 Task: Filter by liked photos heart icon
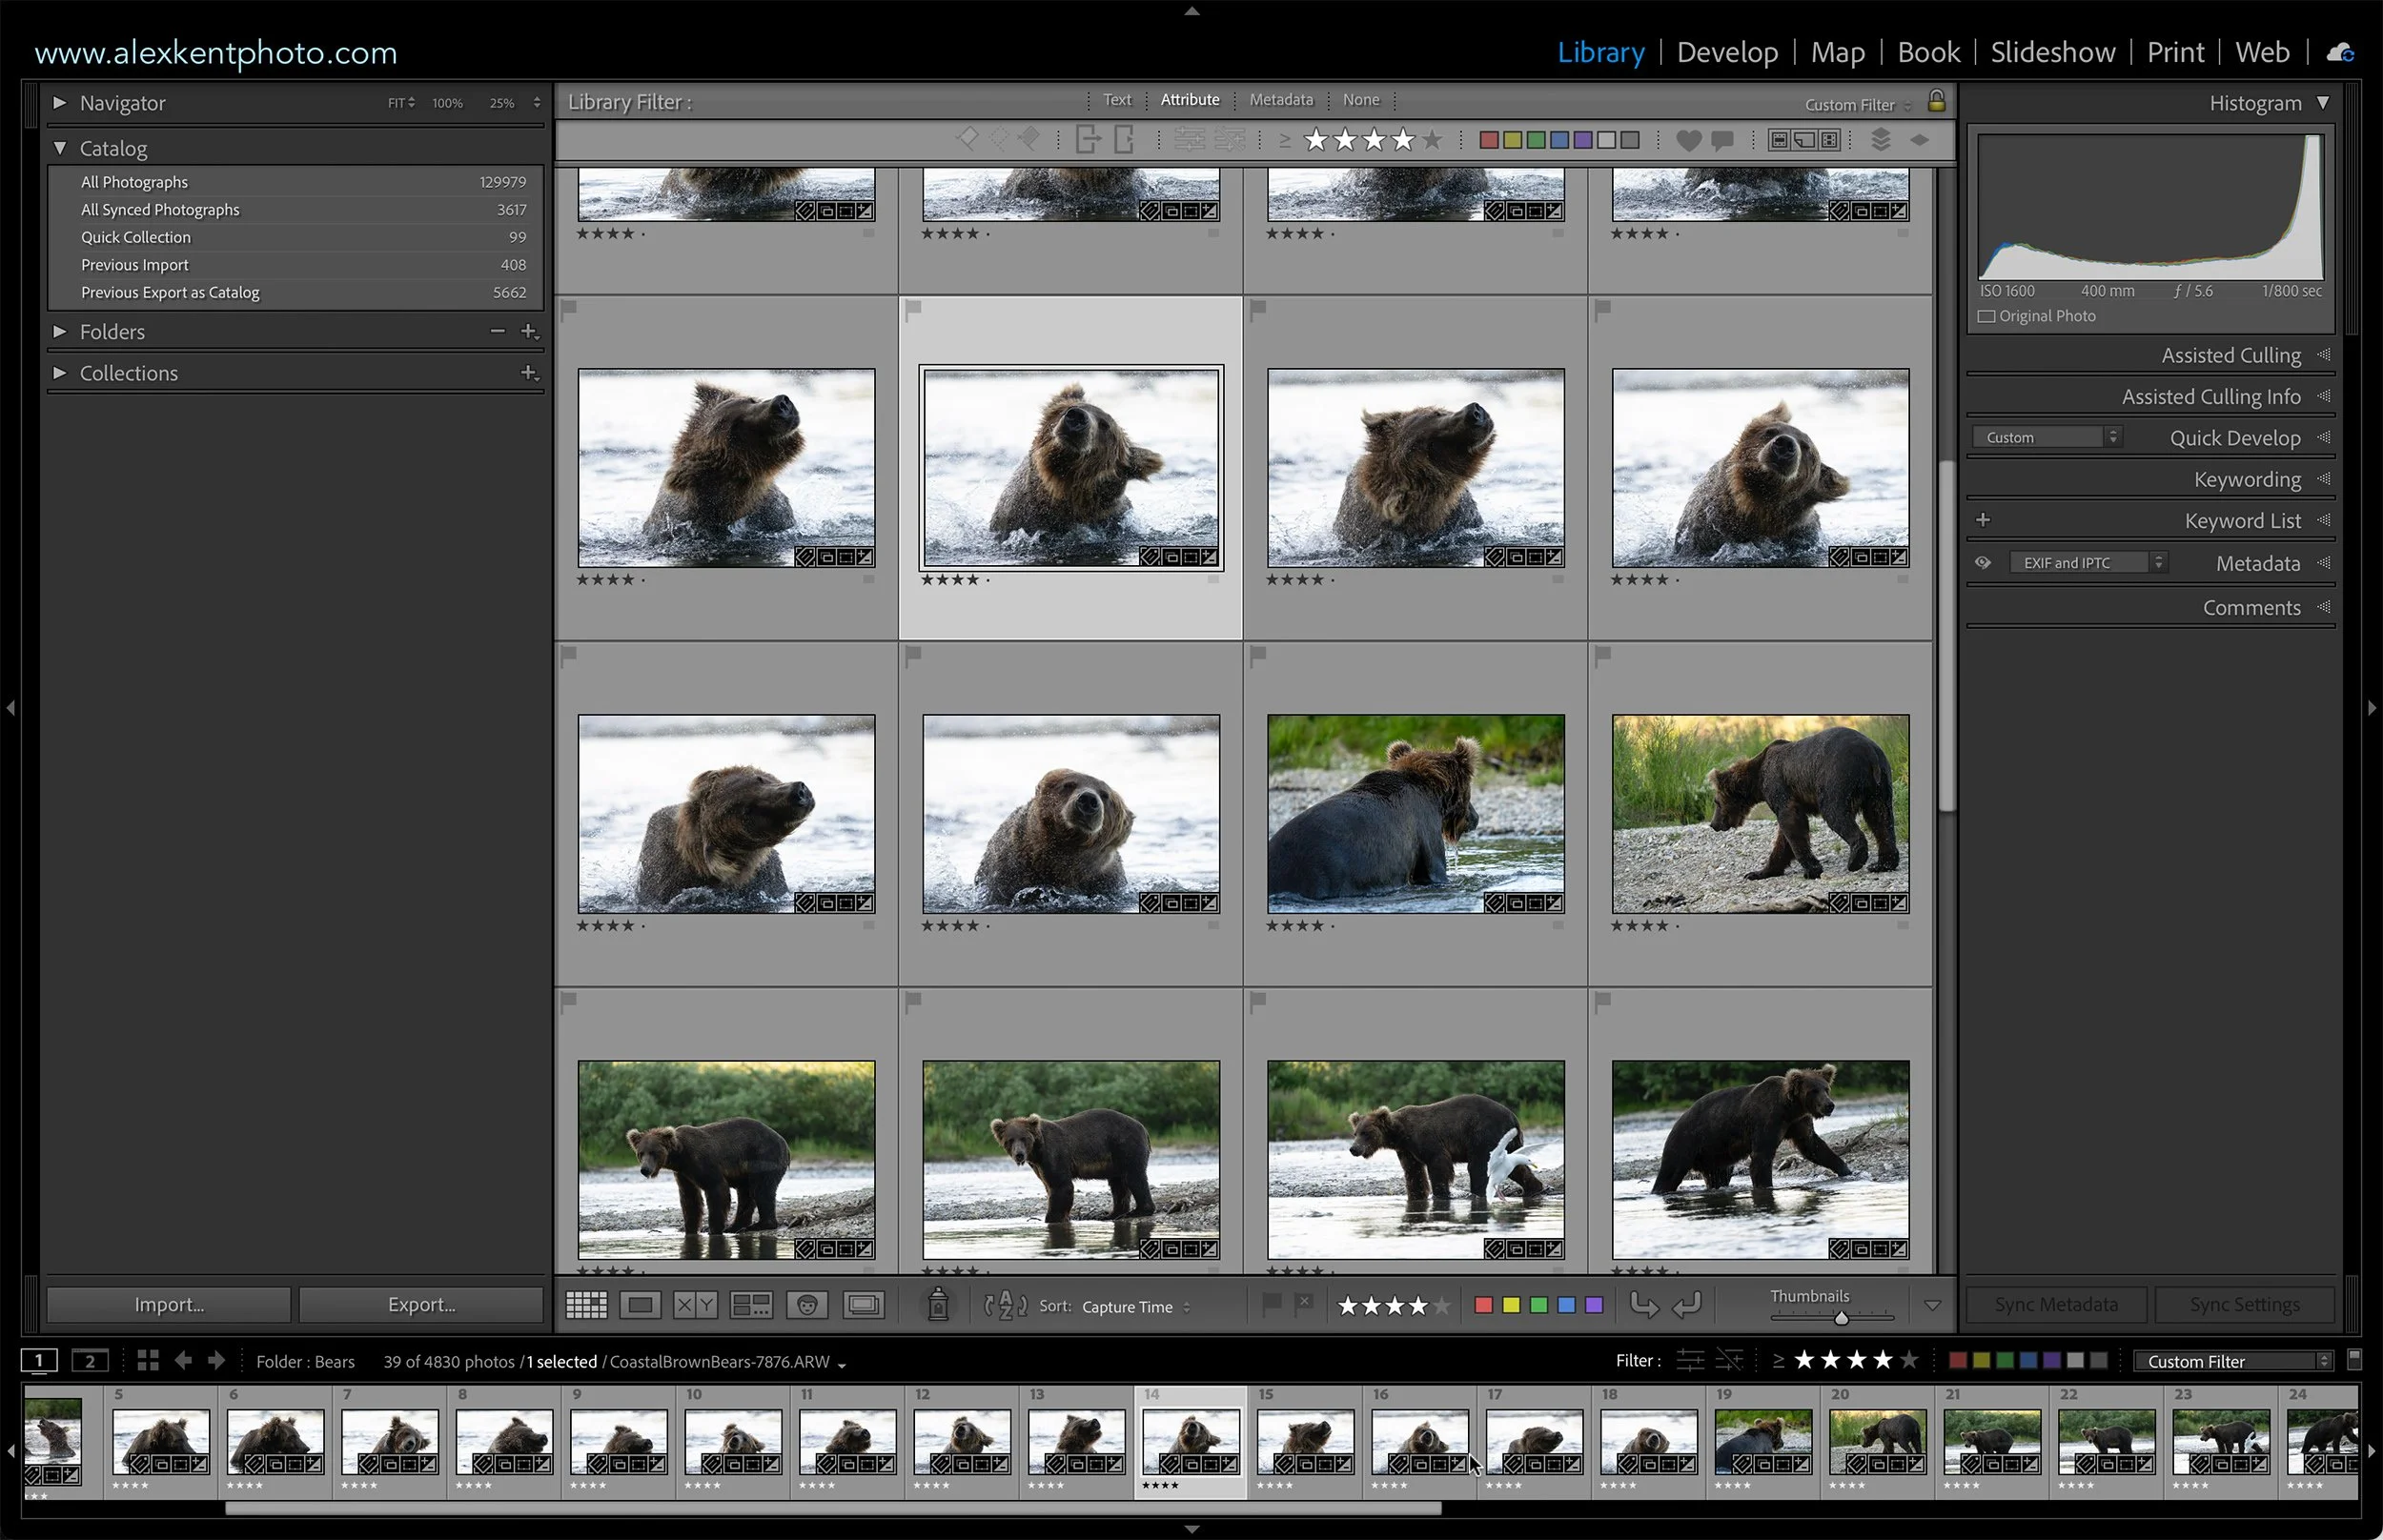click(1688, 140)
